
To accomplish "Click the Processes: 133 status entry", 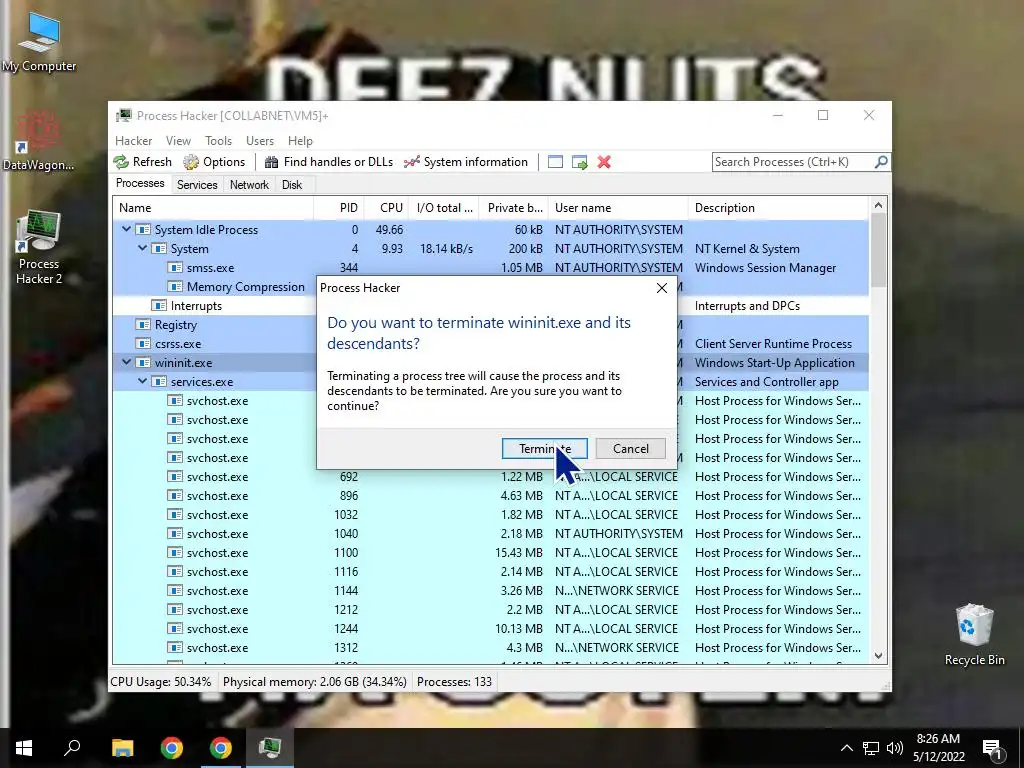I will click(455, 682).
